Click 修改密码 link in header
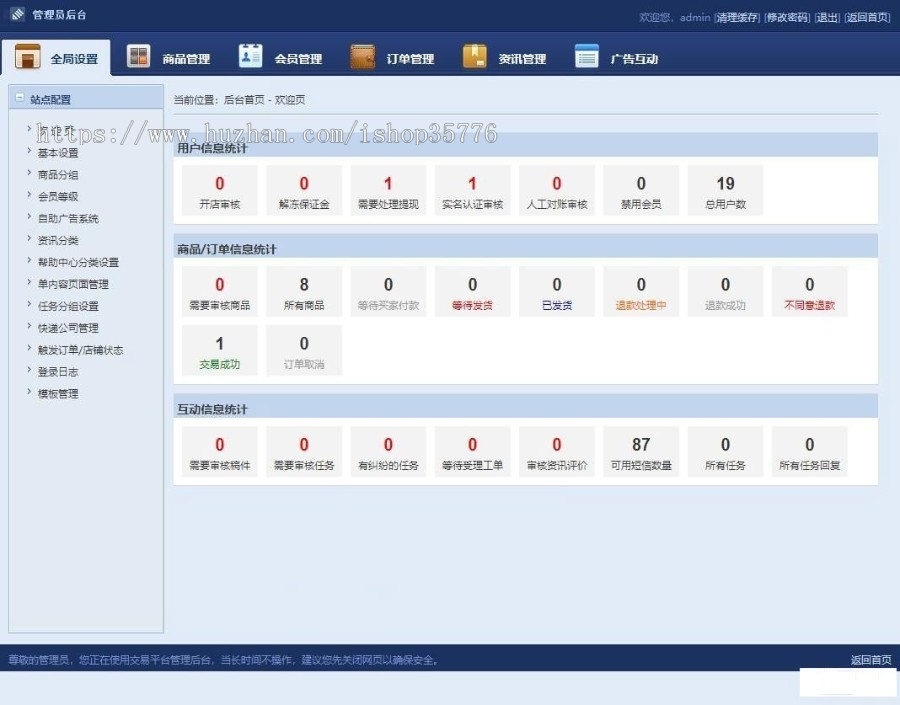 click(x=787, y=18)
